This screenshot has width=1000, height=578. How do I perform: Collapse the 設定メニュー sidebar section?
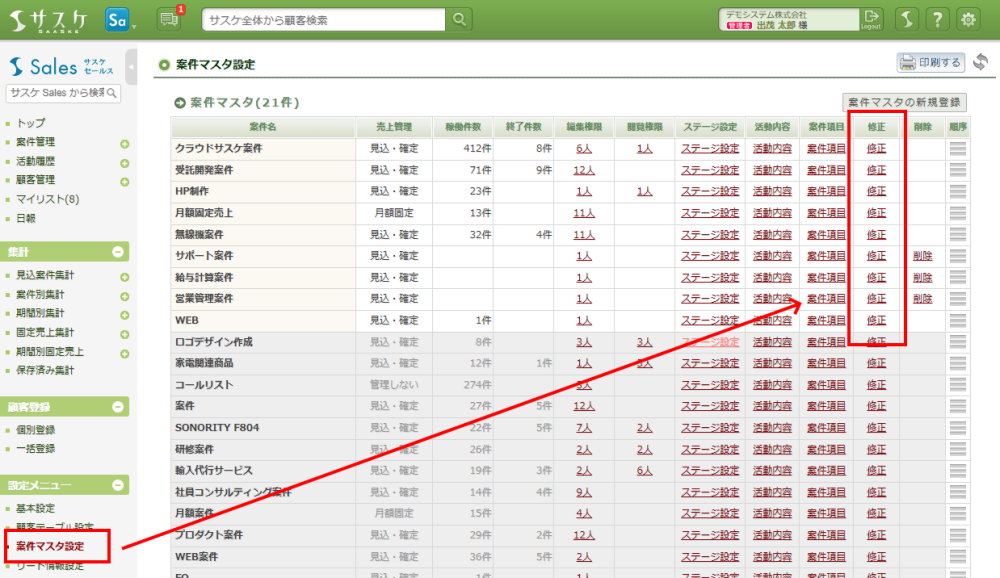118,486
